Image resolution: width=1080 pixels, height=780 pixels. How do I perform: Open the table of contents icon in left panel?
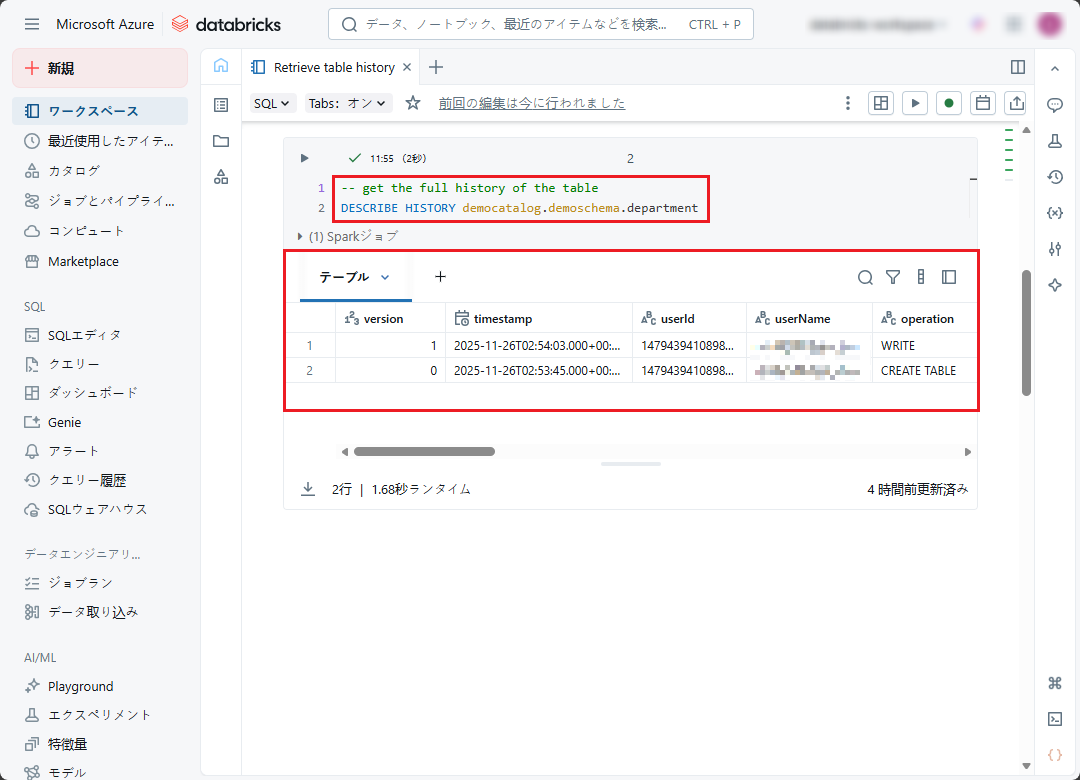pos(221,104)
